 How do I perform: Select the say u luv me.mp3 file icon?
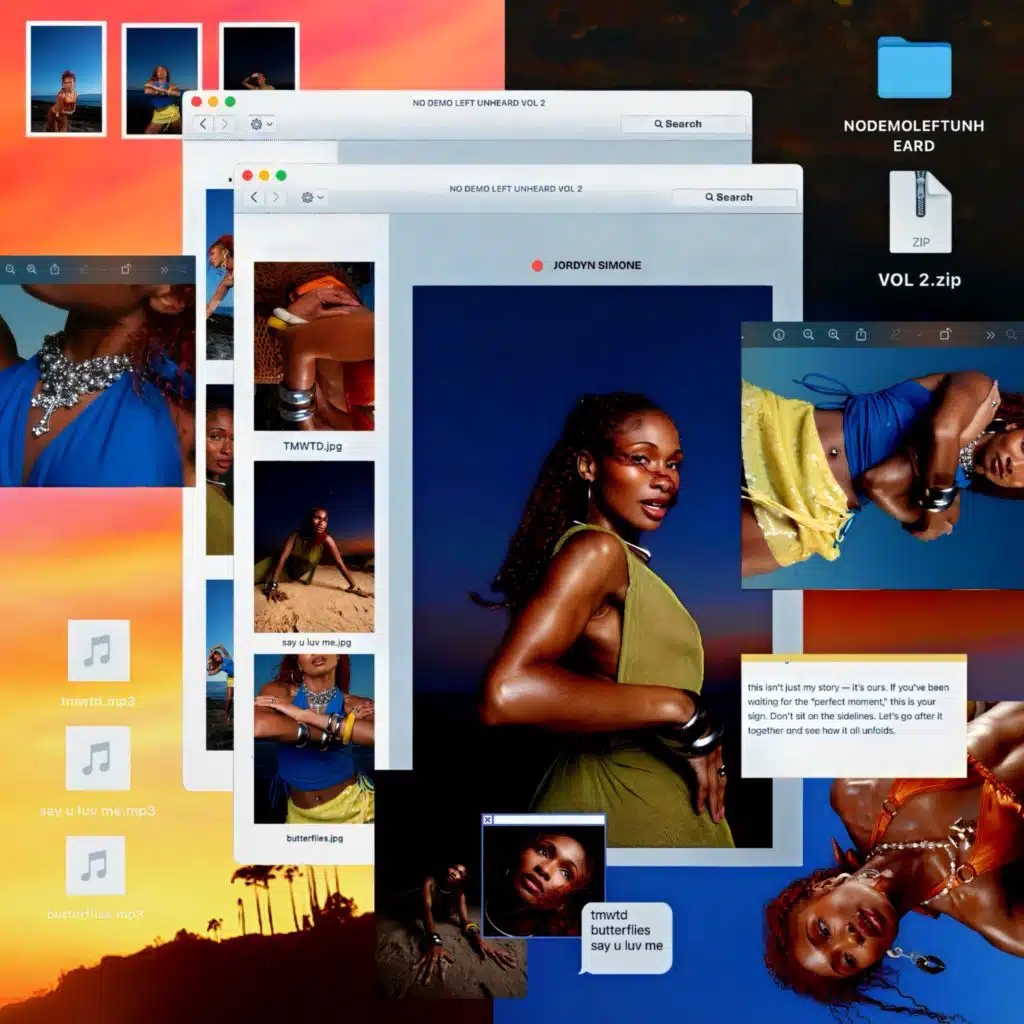pyautogui.click(x=98, y=758)
